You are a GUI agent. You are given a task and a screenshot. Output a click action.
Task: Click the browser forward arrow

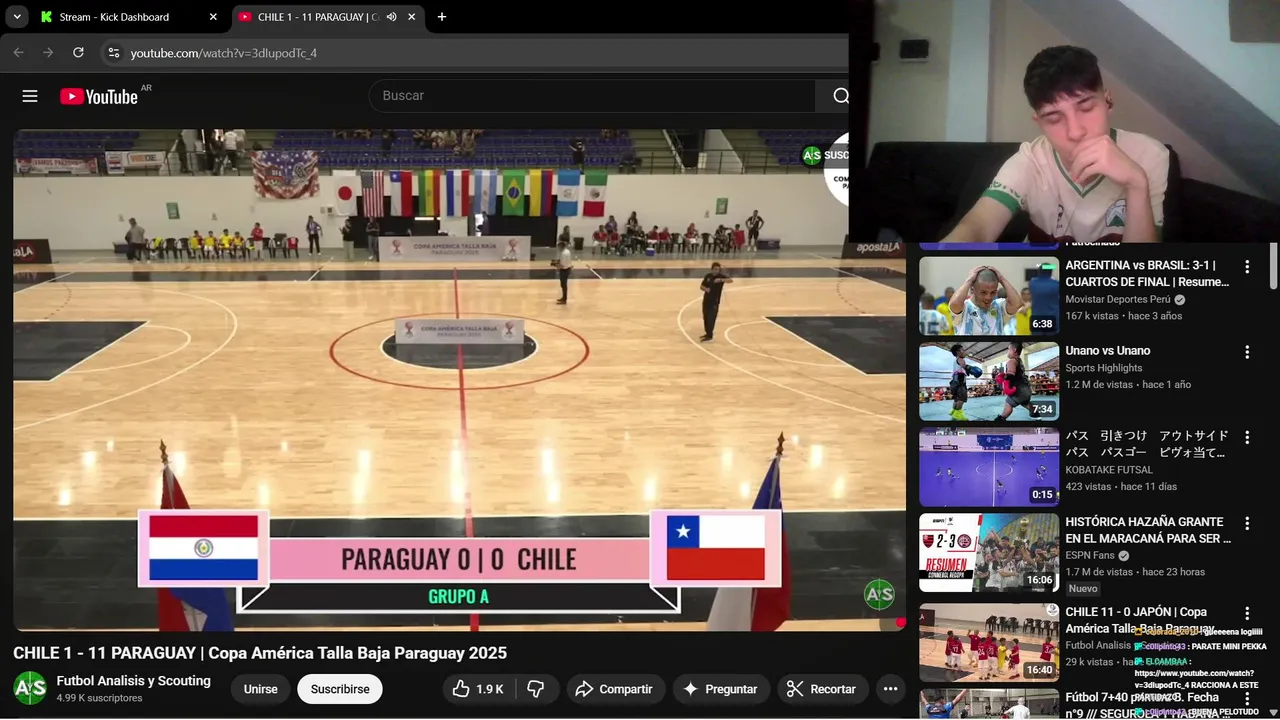[x=48, y=53]
